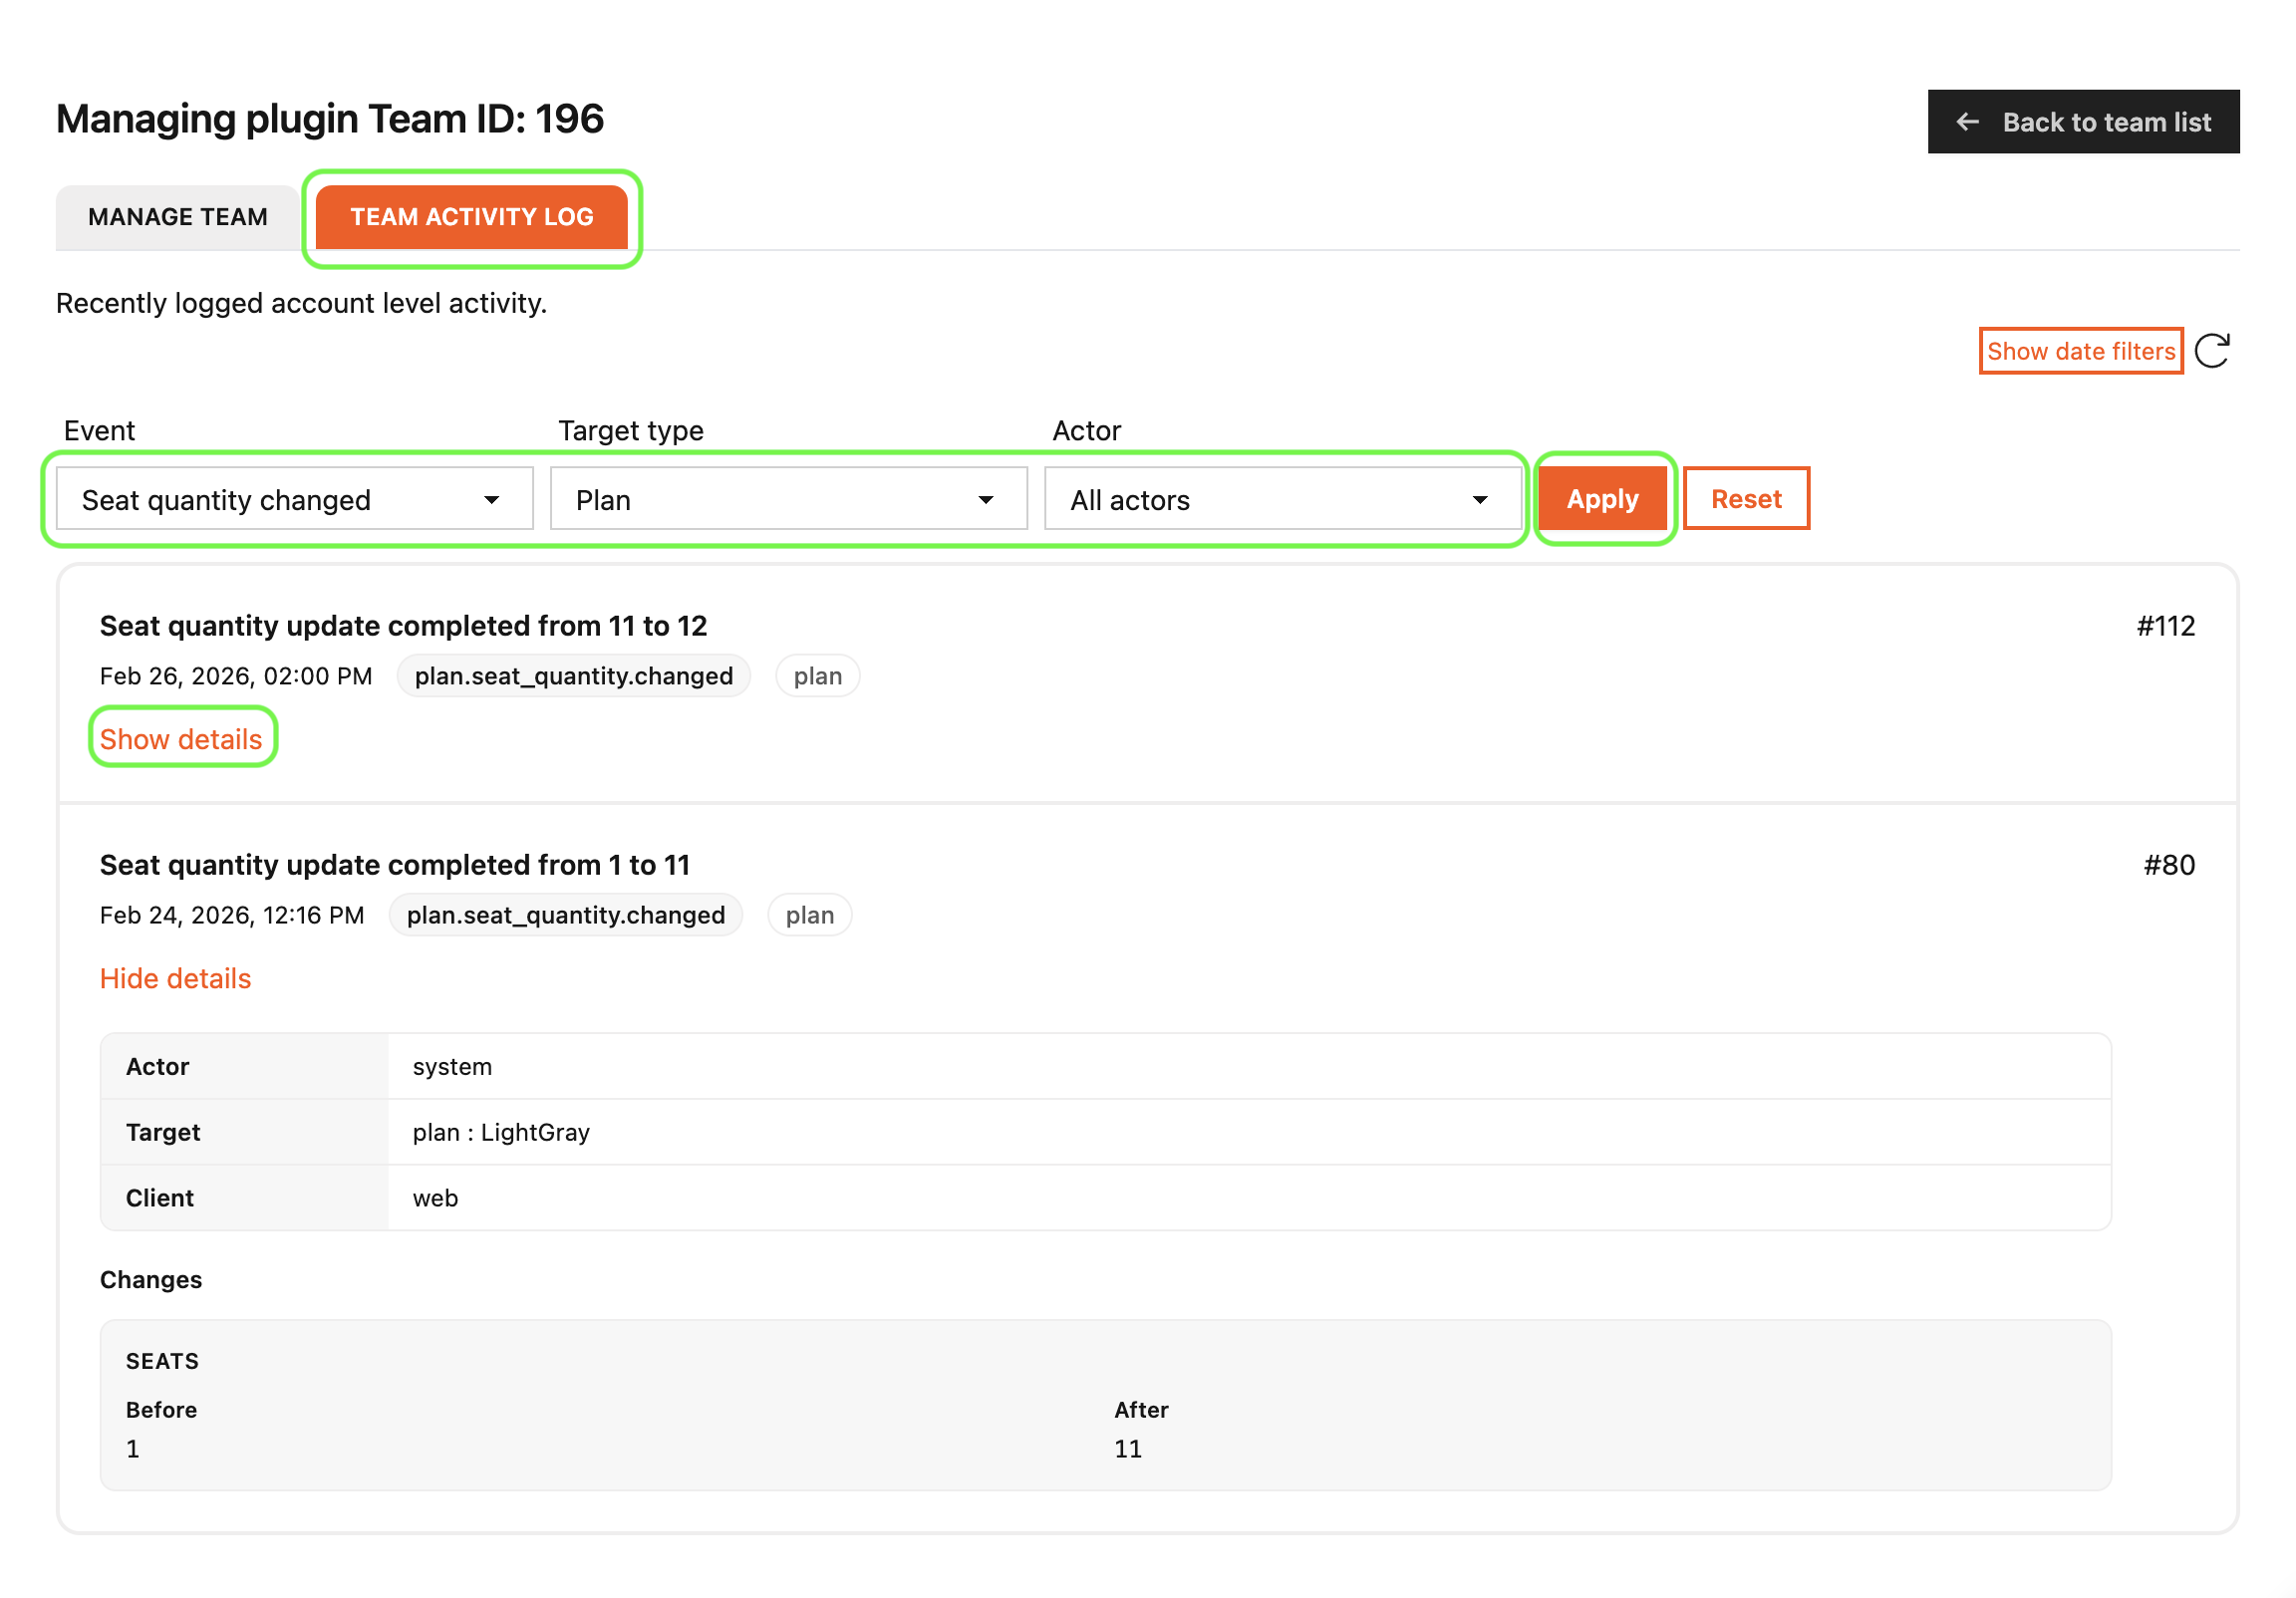
Task: Switch to the Manage Team tab
Action: (177, 216)
